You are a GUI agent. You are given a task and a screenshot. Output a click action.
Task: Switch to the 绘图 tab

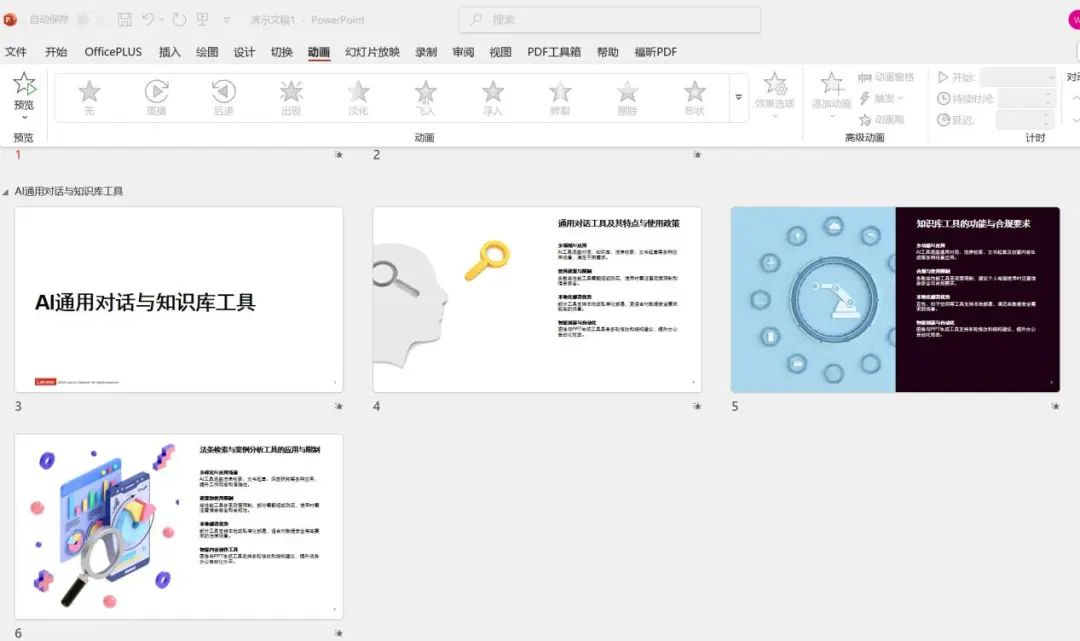(207, 52)
